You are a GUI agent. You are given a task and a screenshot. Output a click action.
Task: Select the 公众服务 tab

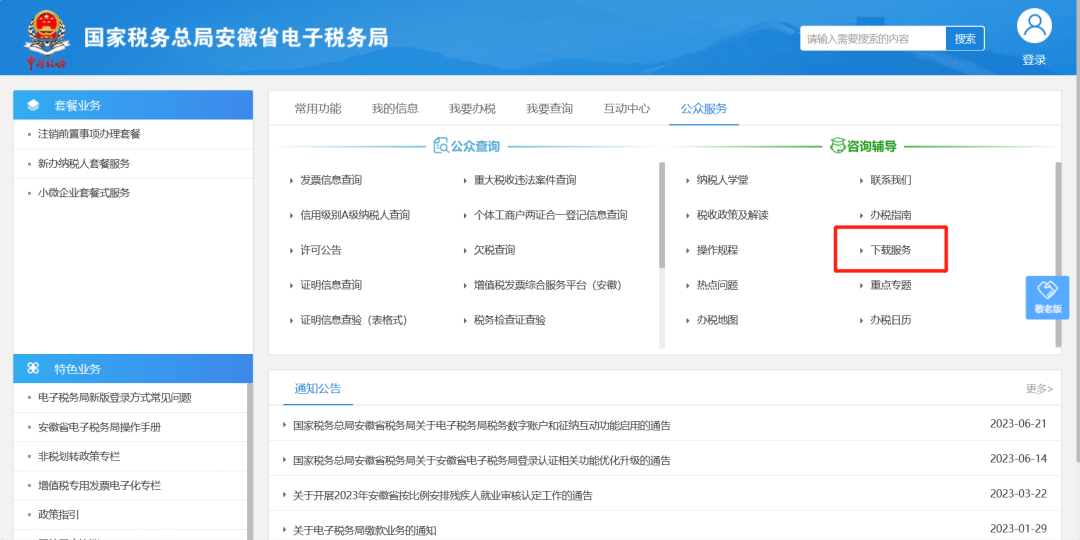(704, 108)
